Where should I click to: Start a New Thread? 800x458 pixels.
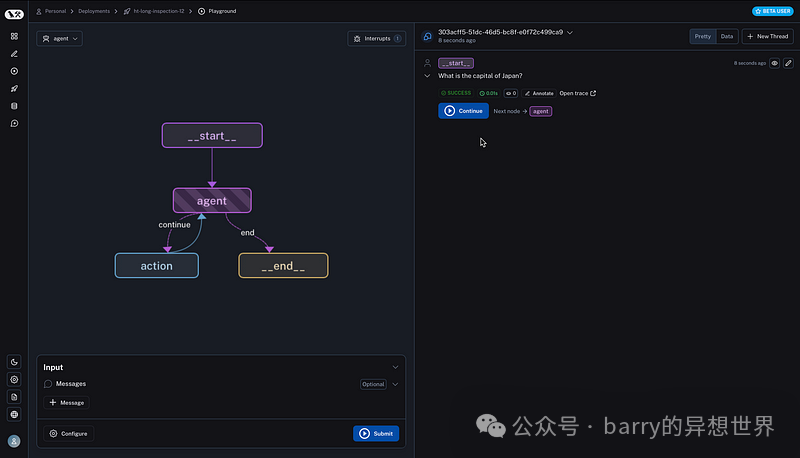coord(767,36)
